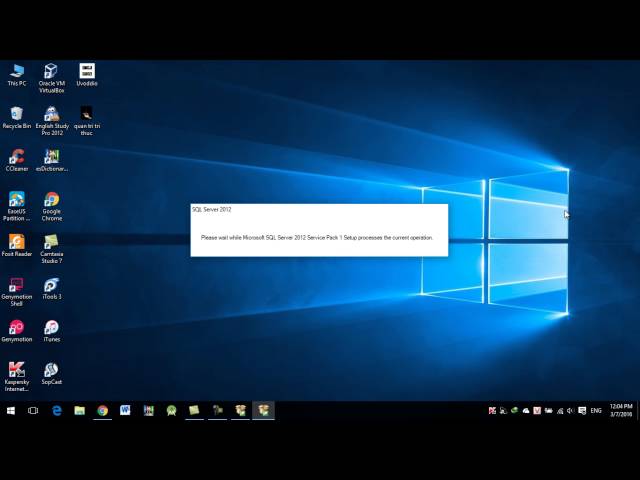The width and height of the screenshot is (640, 480).
Task: Select the Uvoddio desktop icon
Action: [x=87, y=75]
